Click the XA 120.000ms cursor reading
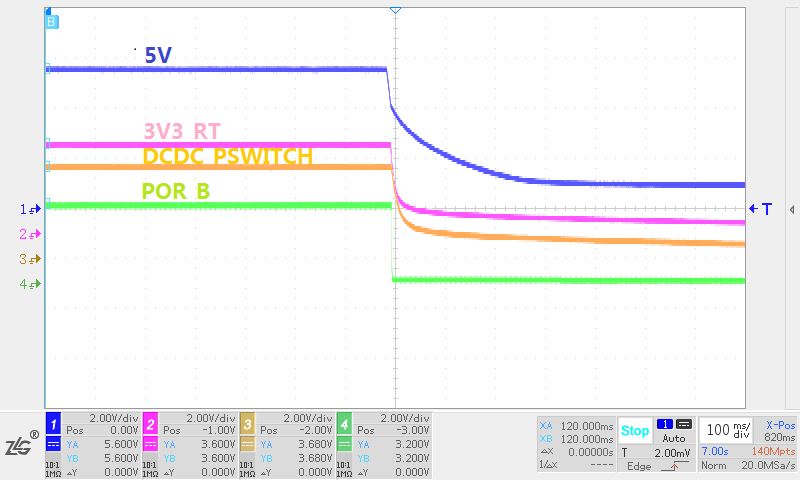 587,426
